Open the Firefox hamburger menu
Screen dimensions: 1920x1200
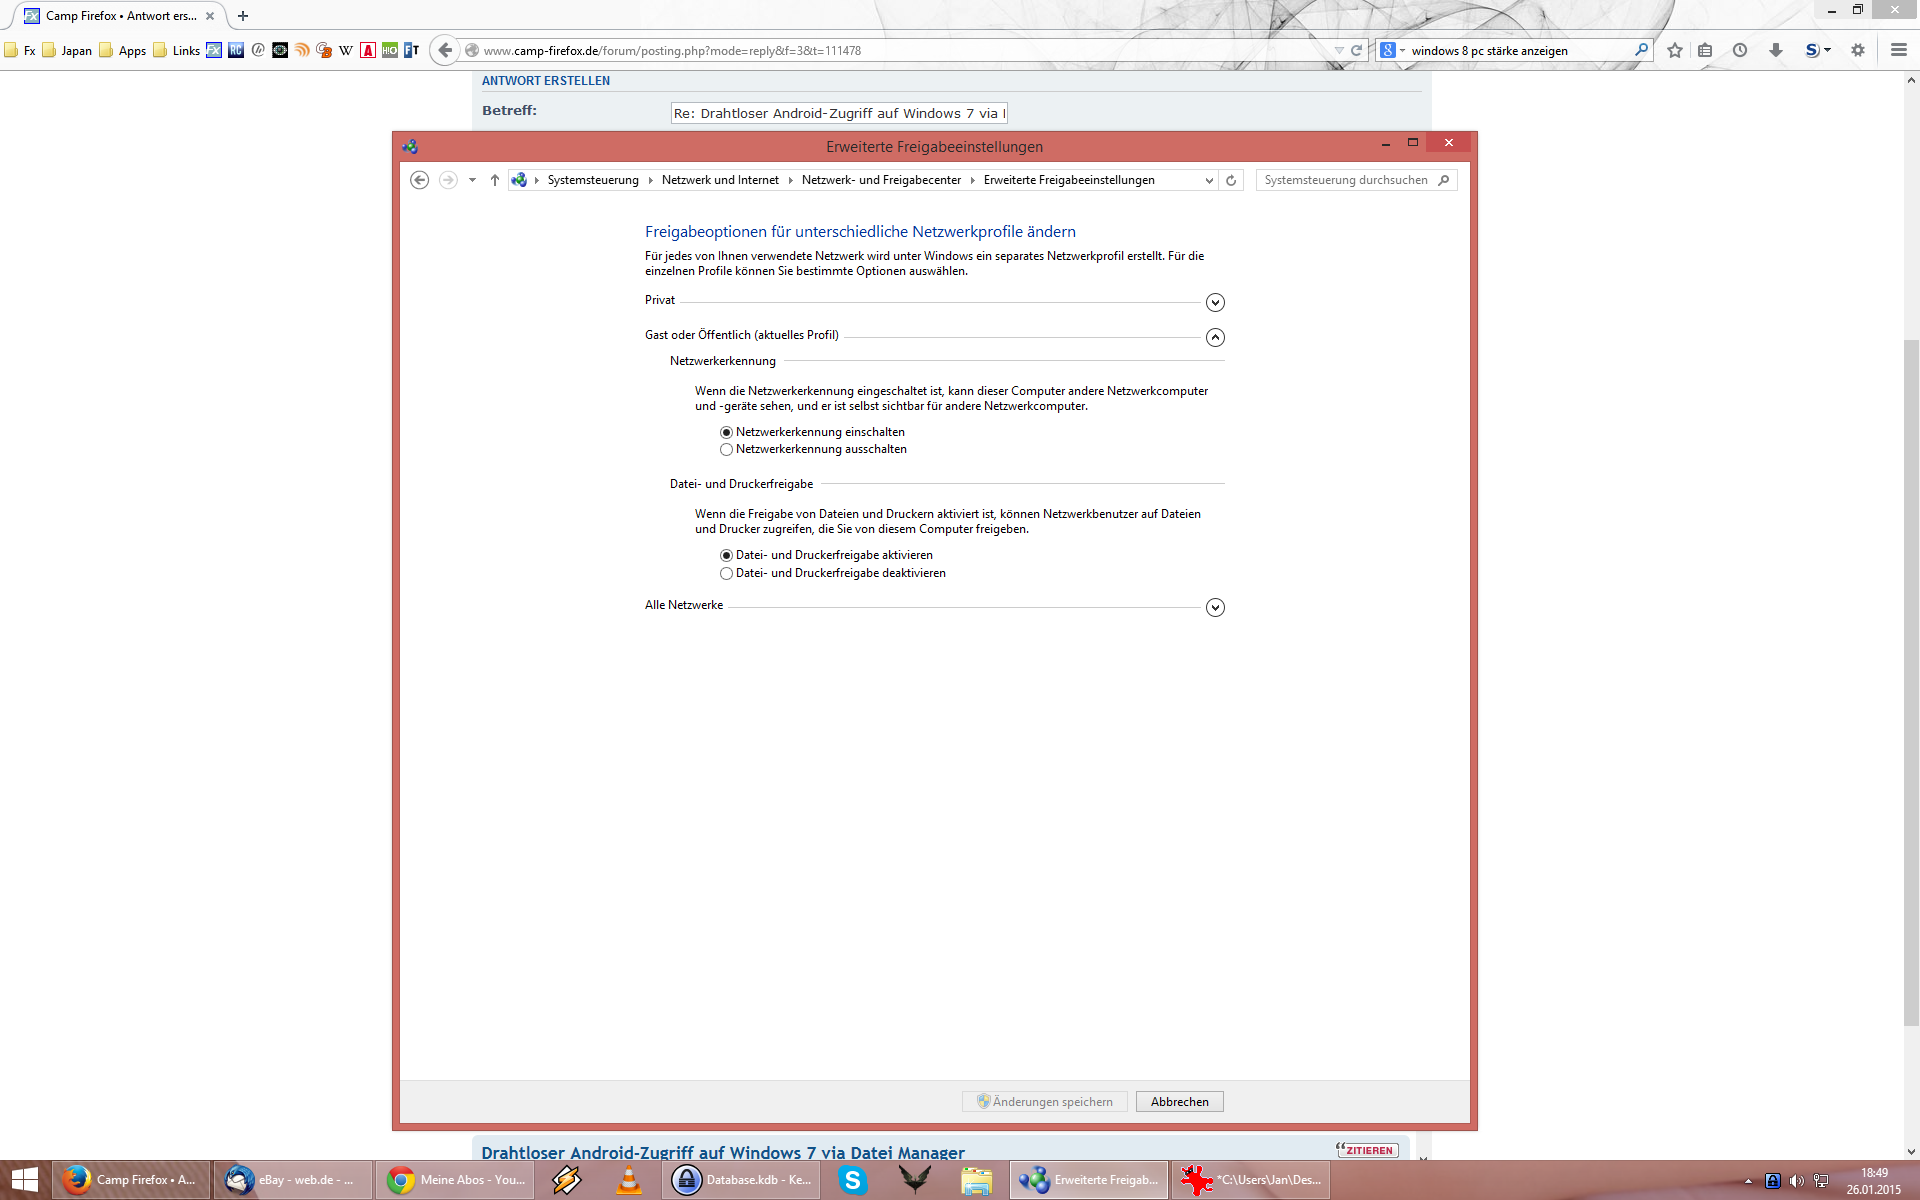click(x=1898, y=50)
